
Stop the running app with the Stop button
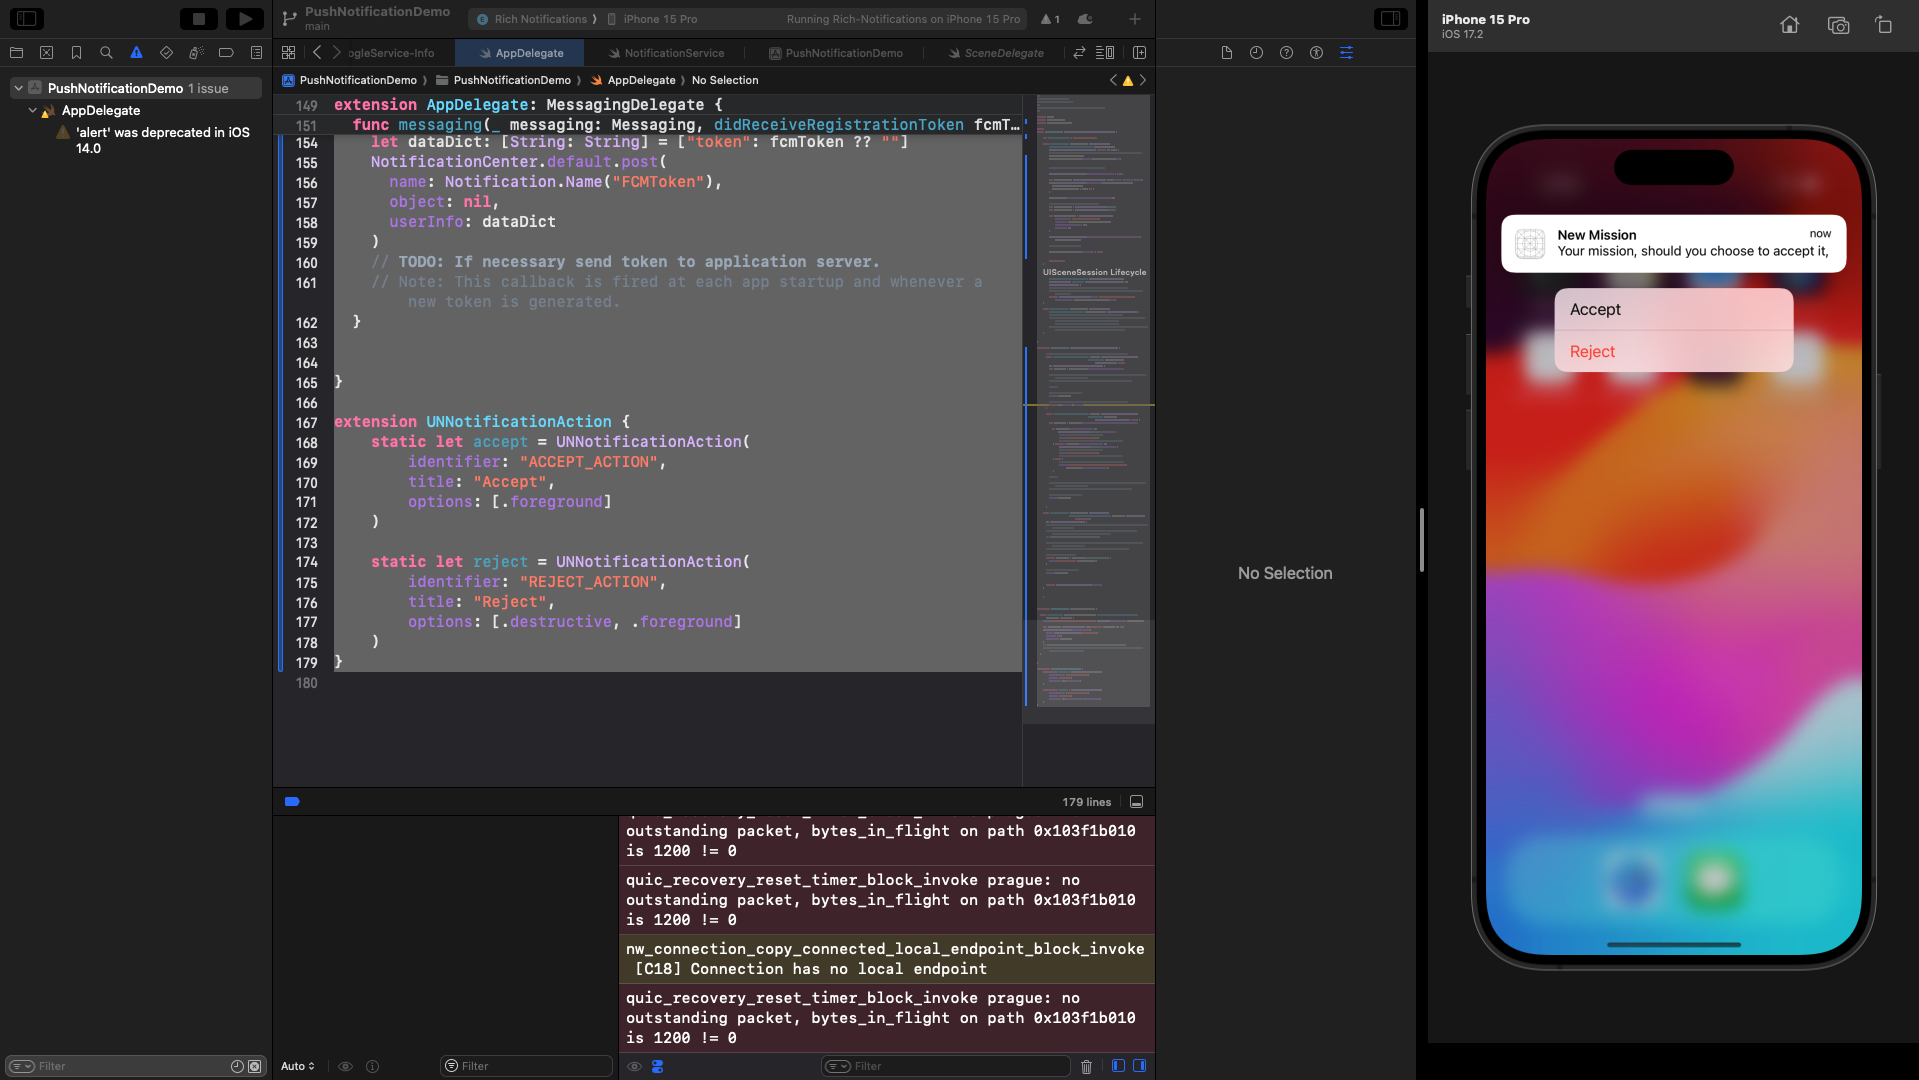[x=198, y=19]
